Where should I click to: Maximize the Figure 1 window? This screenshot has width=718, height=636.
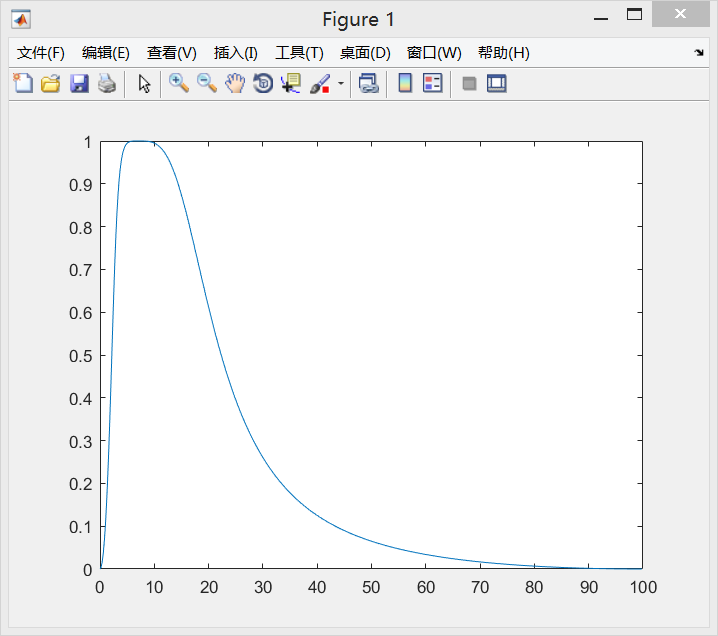[634, 15]
